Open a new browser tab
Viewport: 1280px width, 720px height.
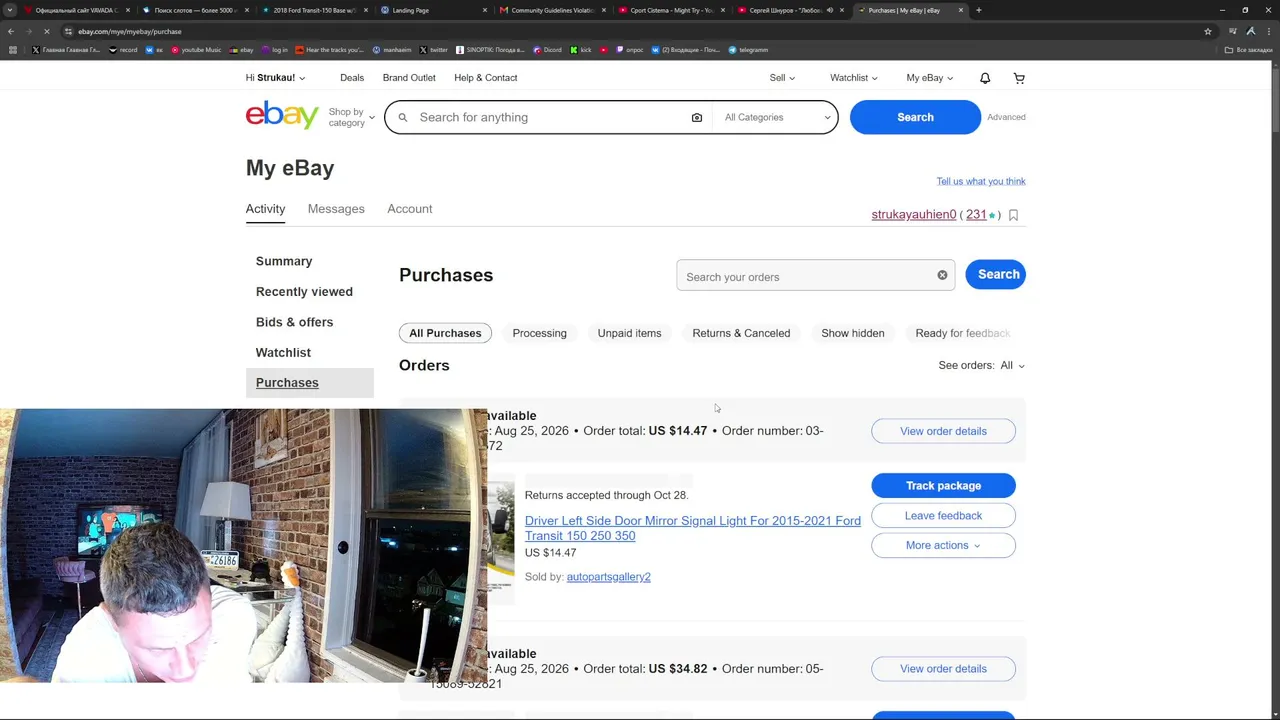pos(978,10)
